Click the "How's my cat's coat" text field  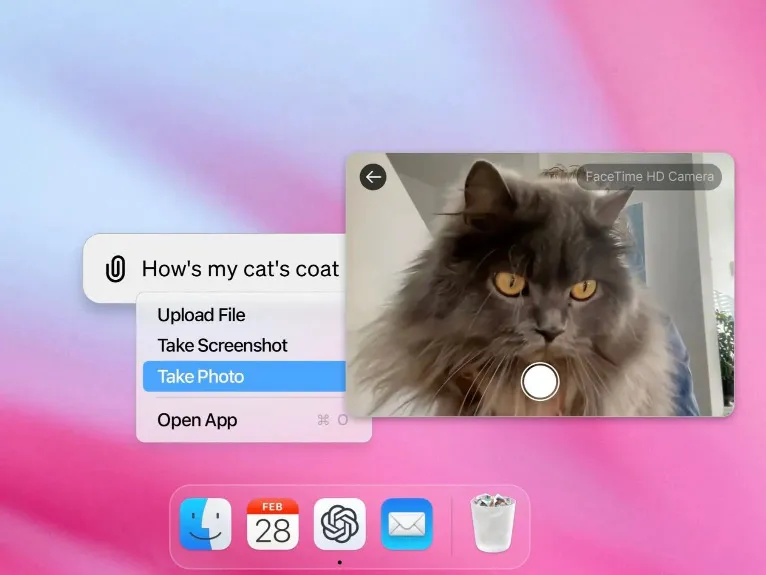(x=240, y=269)
